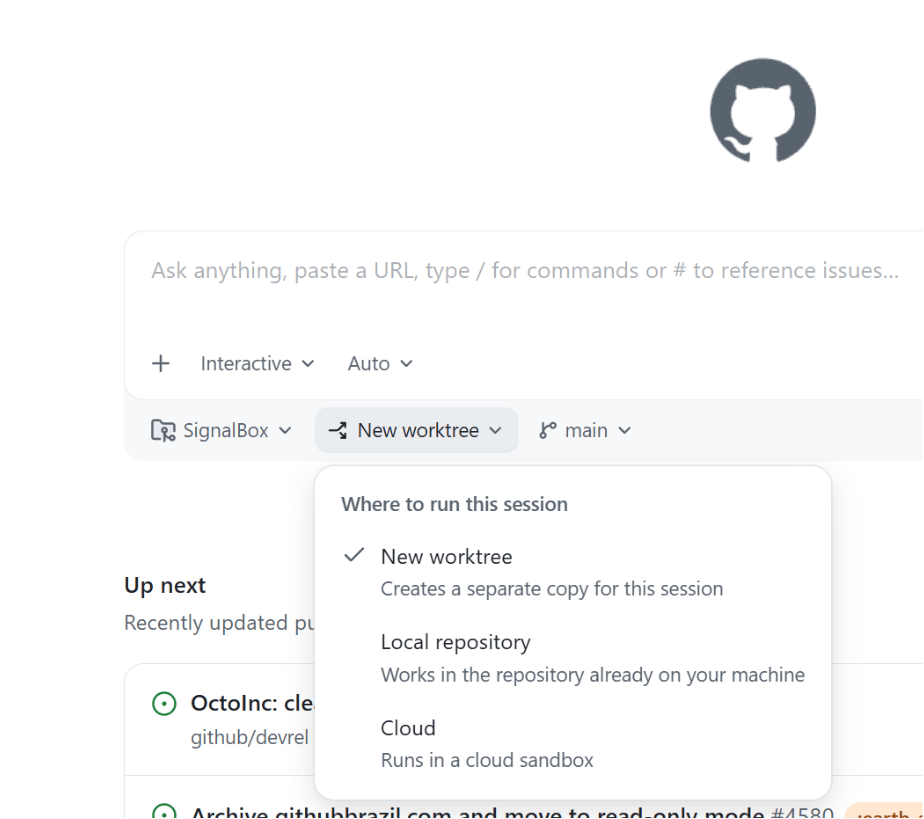Select the New worktree menu option

pos(573,572)
